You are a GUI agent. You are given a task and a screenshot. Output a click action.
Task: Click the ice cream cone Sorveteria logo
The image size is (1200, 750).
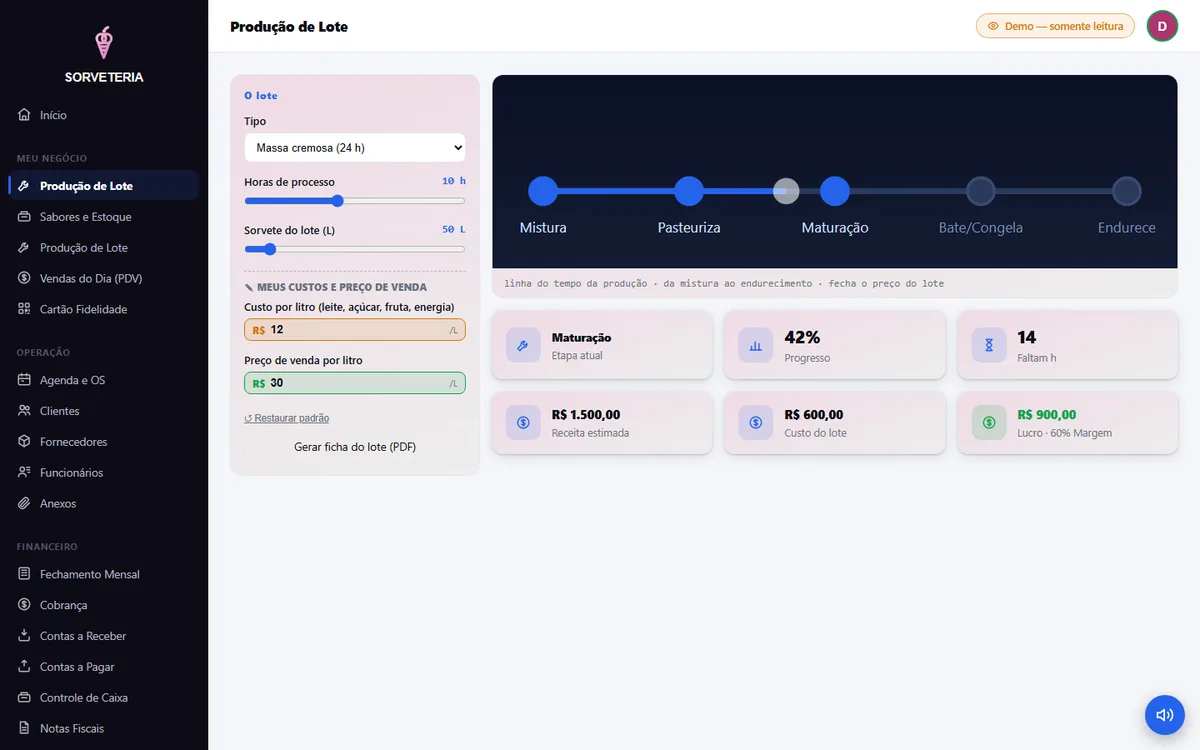click(x=104, y=42)
